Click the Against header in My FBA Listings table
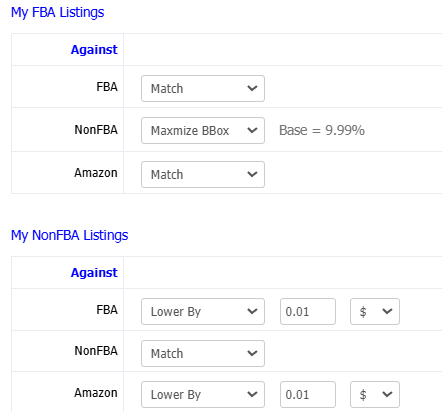Image resolution: width=442 pixels, height=412 pixels. [x=94, y=50]
